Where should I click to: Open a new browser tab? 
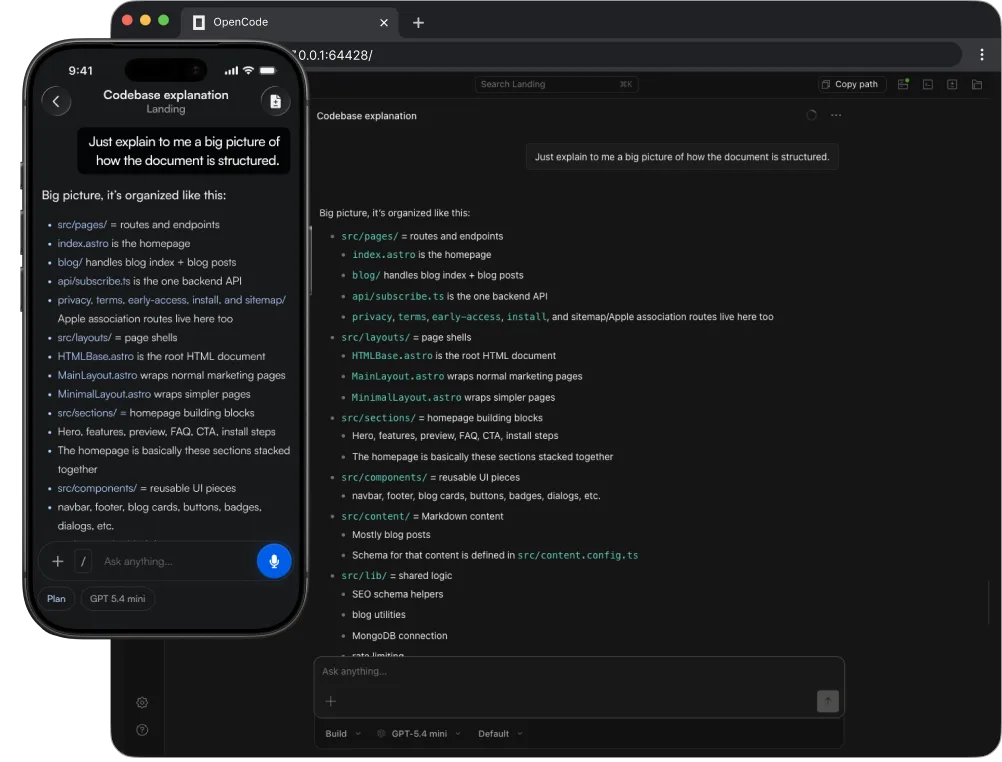tap(419, 23)
